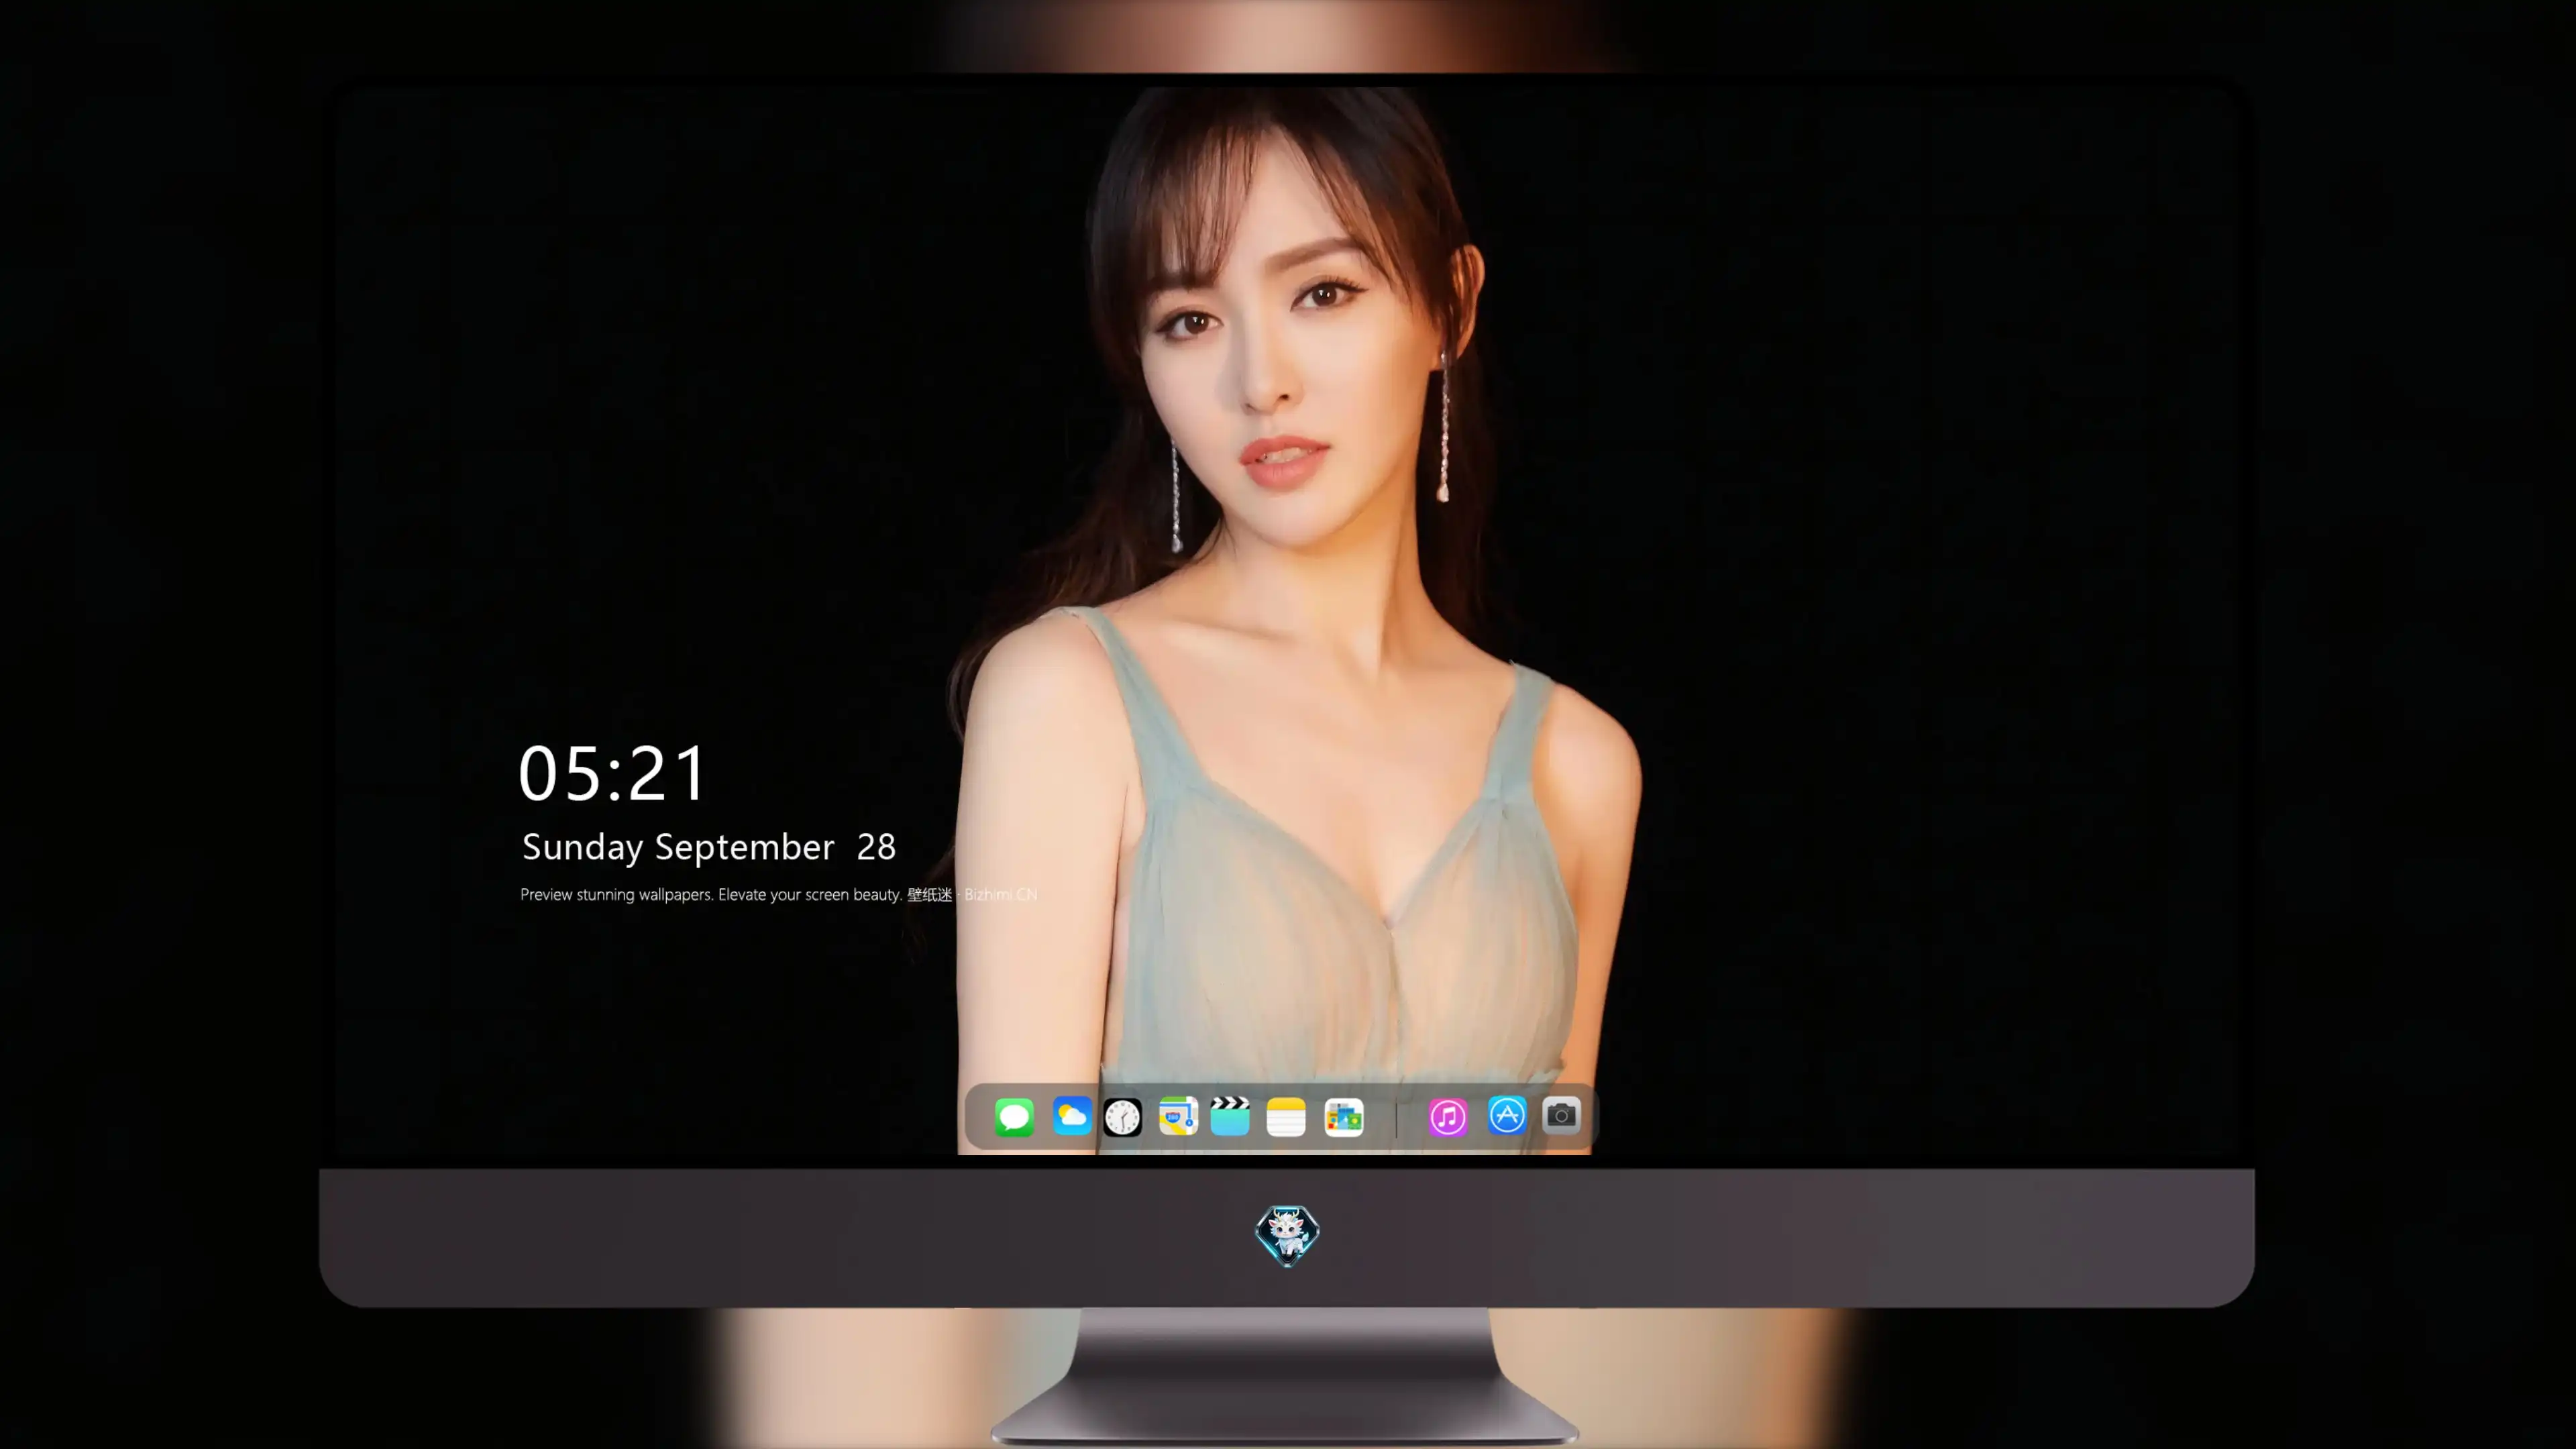Open the App Store icon
Image resolution: width=2576 pixels, height=1449 pixels.
[1506, 1115]
